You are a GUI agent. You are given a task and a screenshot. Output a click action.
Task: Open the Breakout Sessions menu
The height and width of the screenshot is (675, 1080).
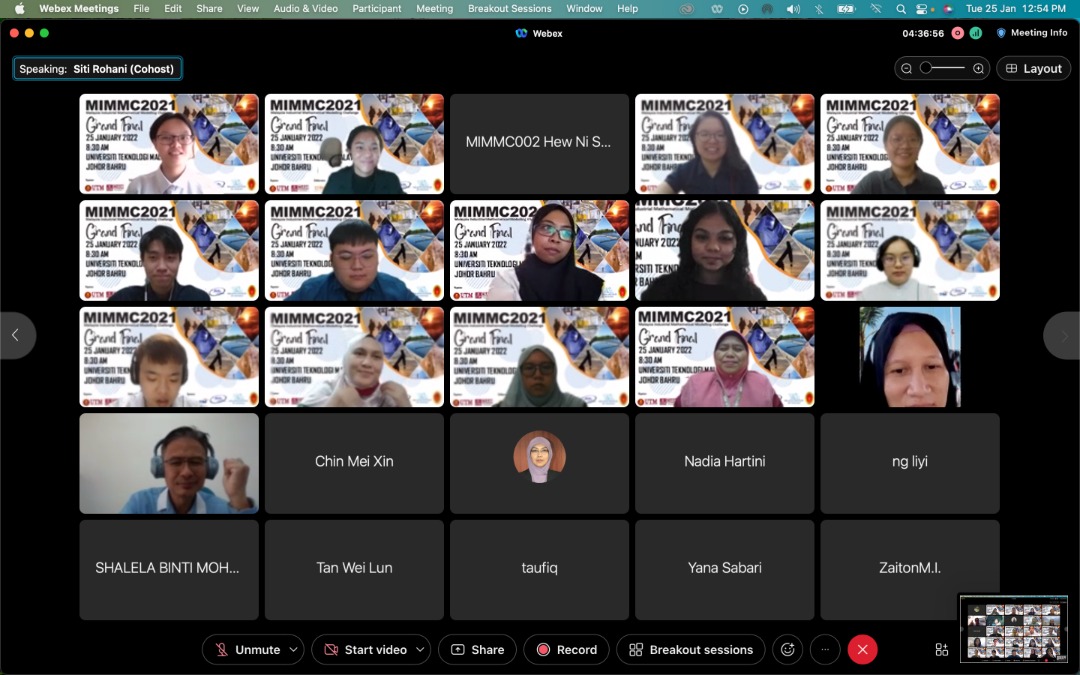[509, 9]
